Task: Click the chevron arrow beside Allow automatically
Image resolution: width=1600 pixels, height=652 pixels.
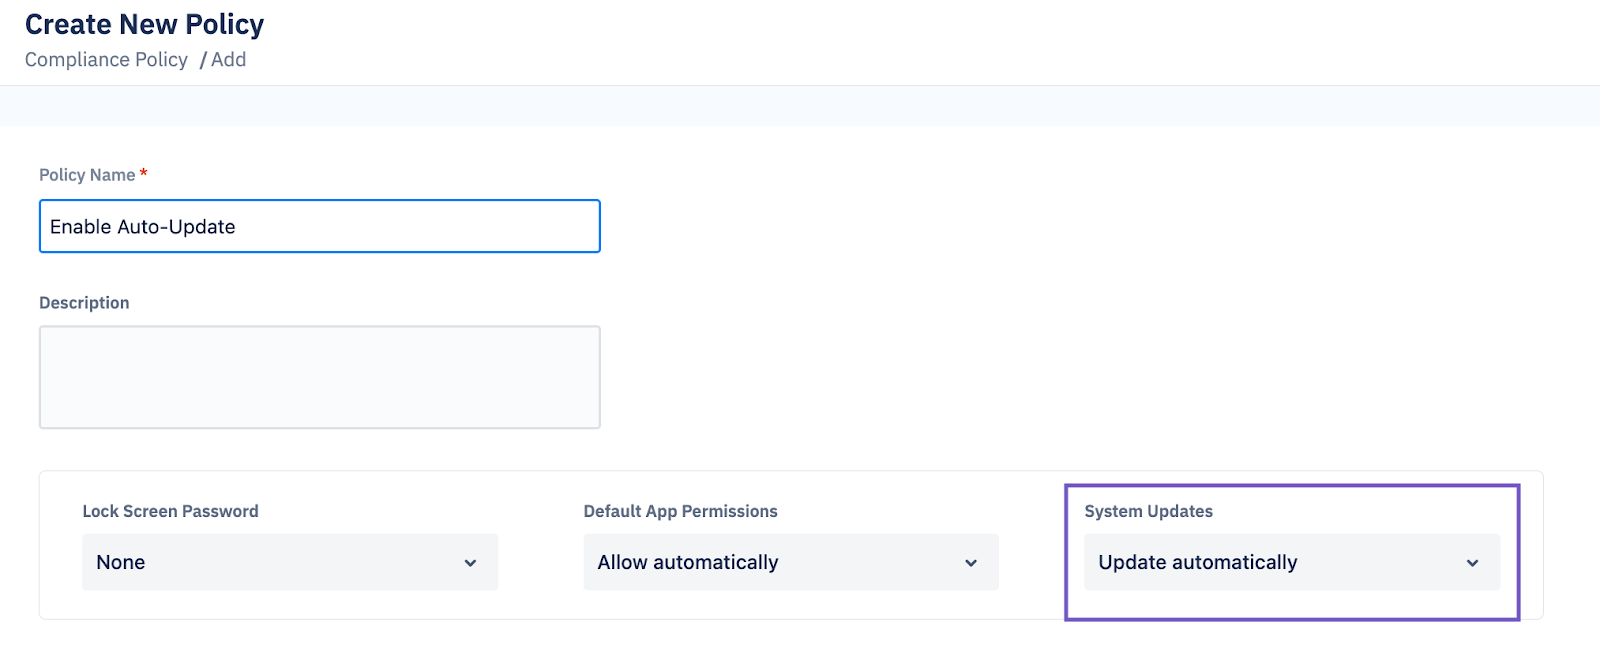Action: (x=971, y=563)
